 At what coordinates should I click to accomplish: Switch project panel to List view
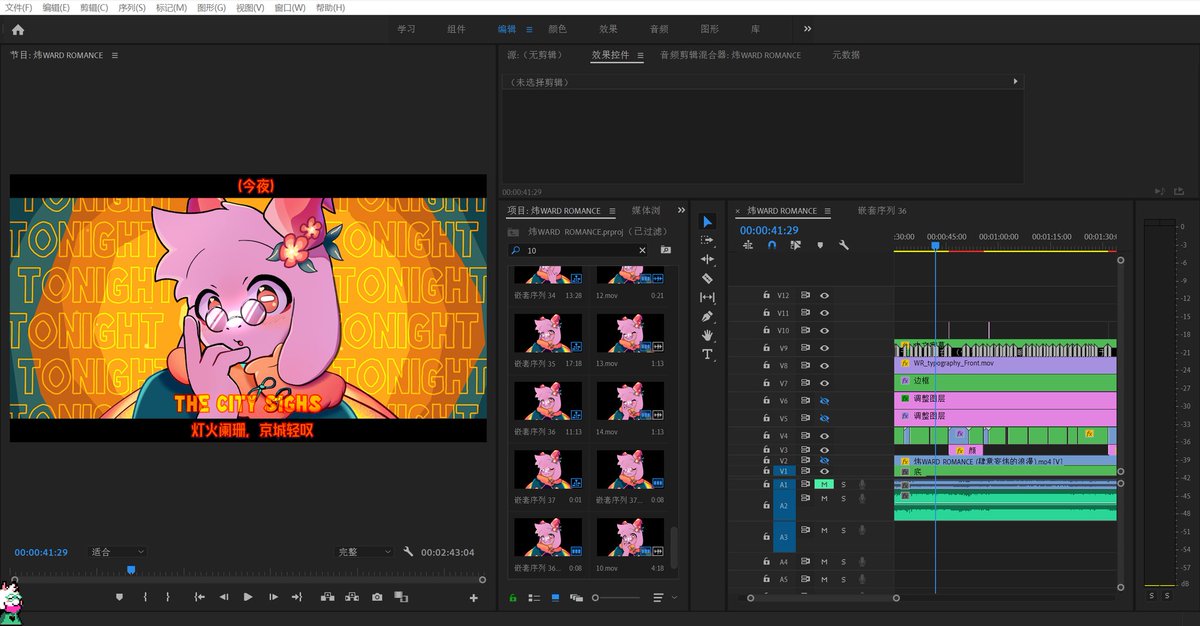pos(534,598)
